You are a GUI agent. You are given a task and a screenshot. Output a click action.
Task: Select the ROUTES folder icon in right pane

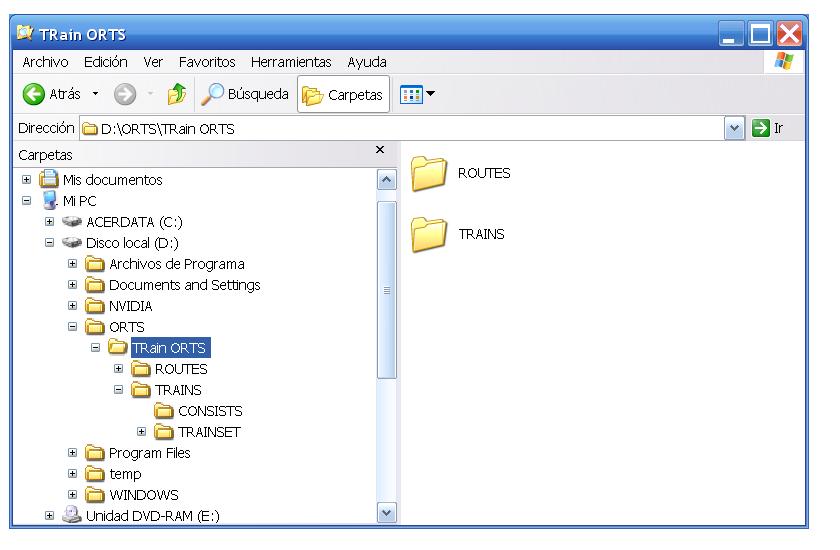tap(428, 173)
